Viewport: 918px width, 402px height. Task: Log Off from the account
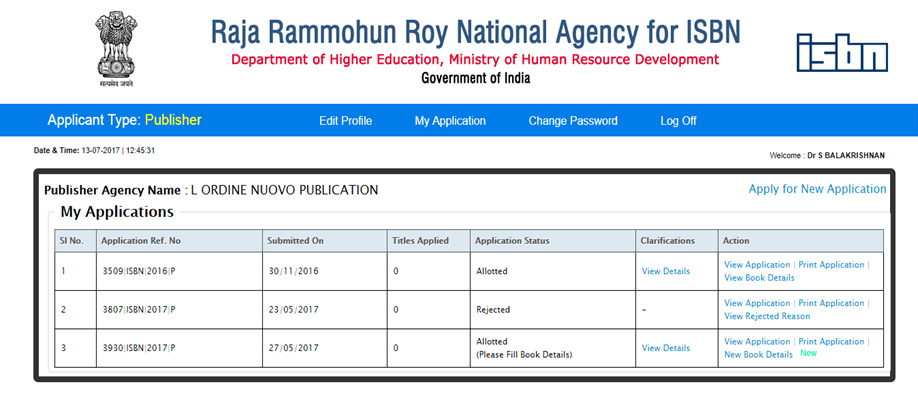point(678,121)
